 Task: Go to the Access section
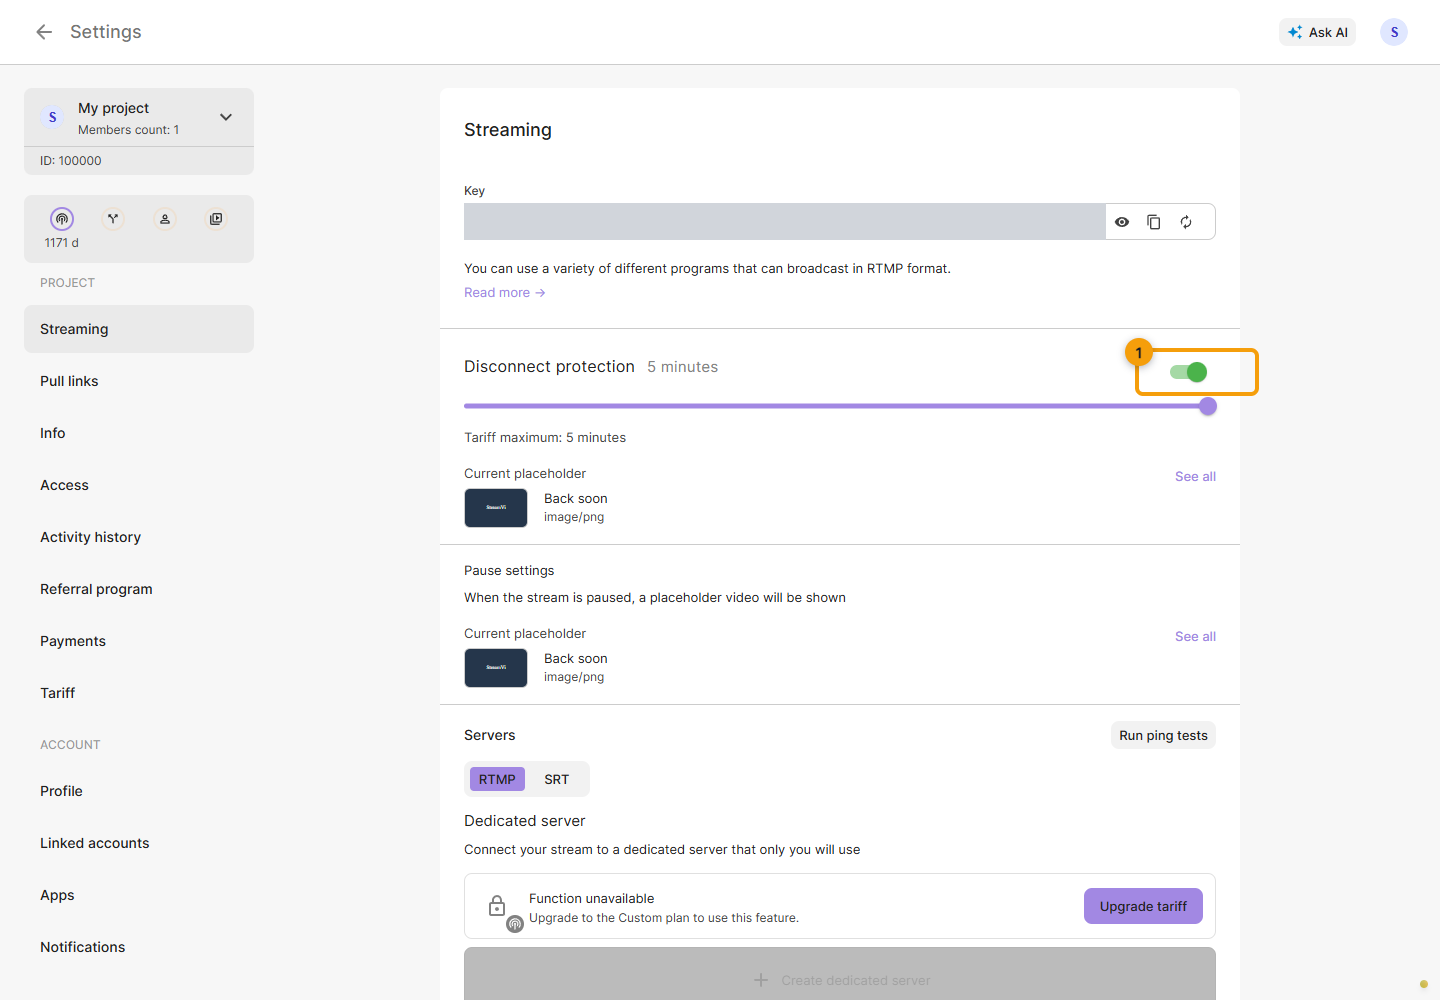139,485
